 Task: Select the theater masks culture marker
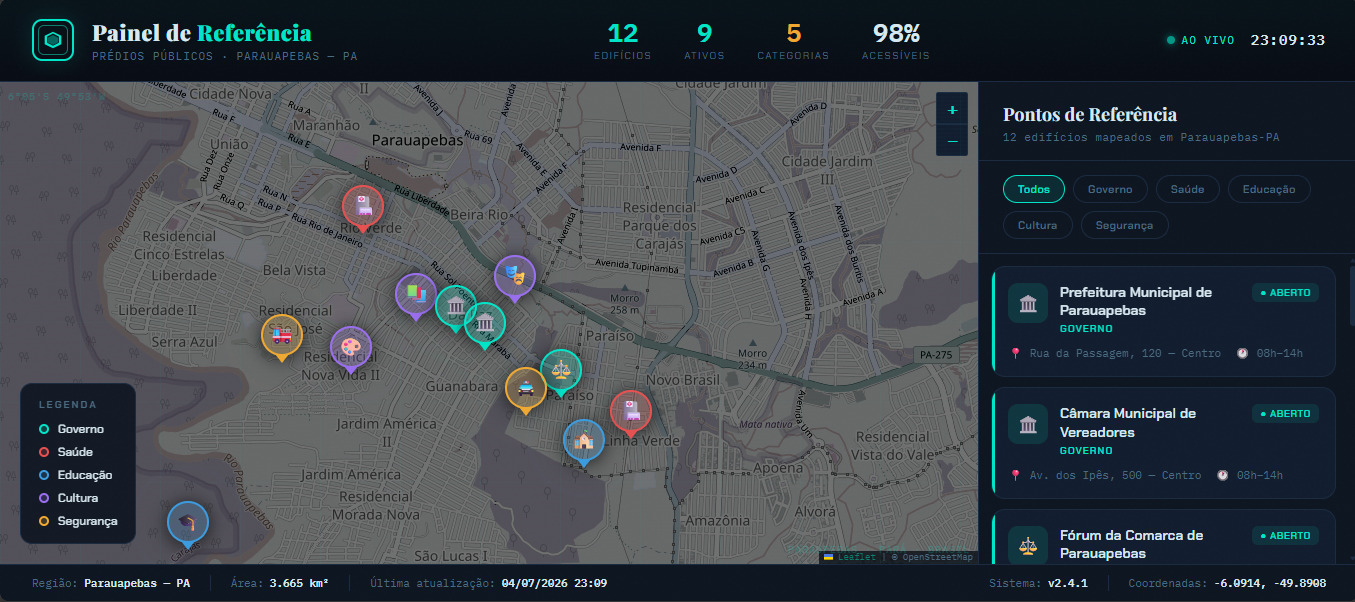(x=515, y=277)
